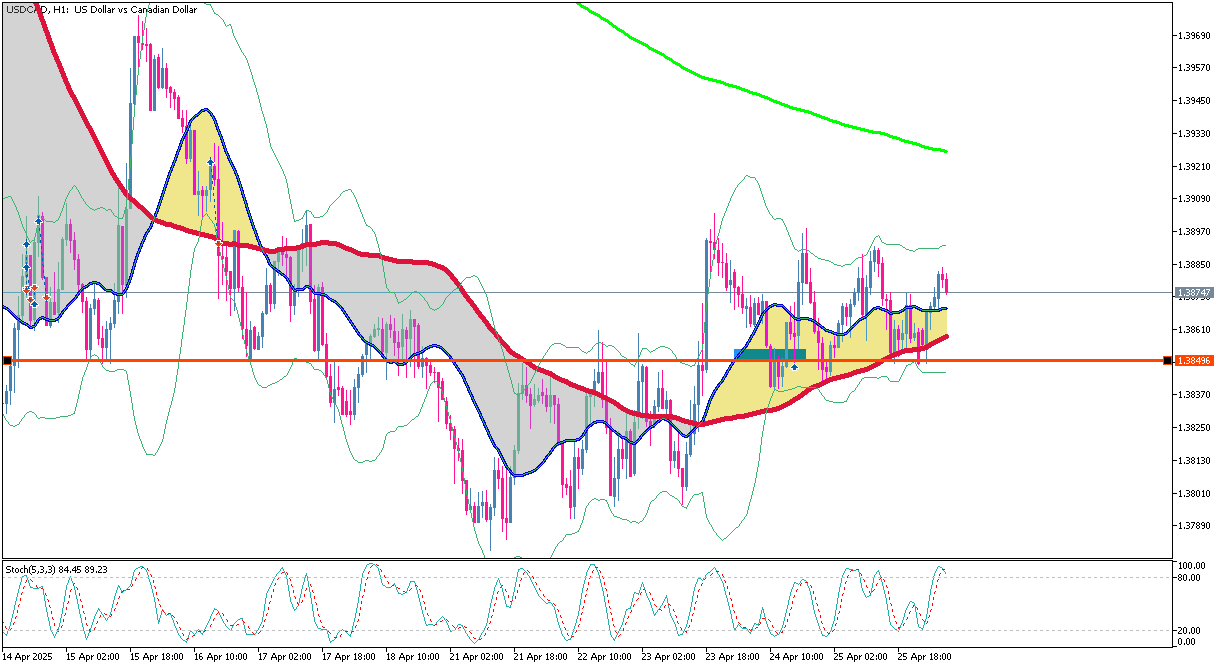Image resolution: width=1225 pixels, height=668 pixels.
Task: Click the 1.38010 price axis label
Action: 1196,493
